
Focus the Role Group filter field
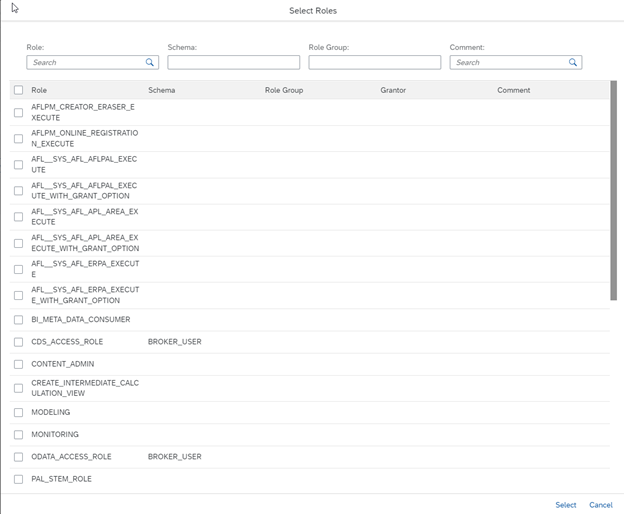374,62
